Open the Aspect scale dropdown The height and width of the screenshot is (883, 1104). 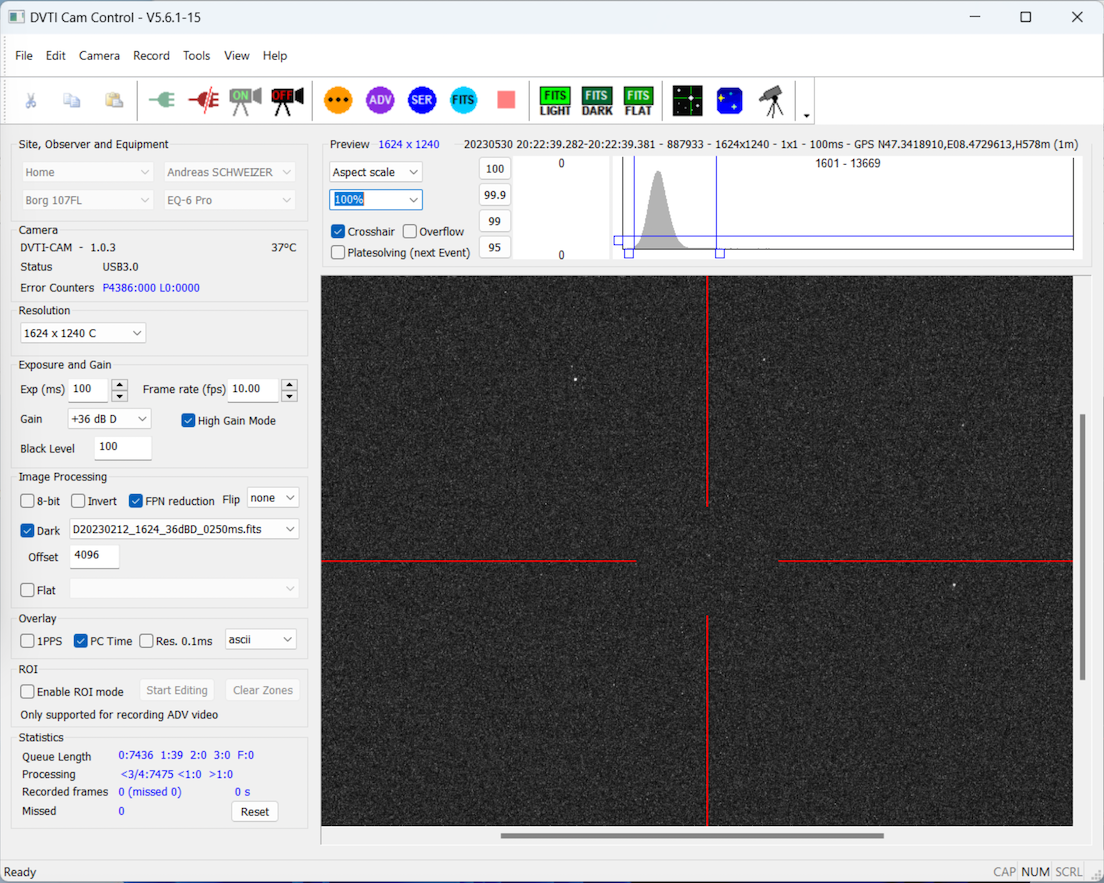coord(375,172)
